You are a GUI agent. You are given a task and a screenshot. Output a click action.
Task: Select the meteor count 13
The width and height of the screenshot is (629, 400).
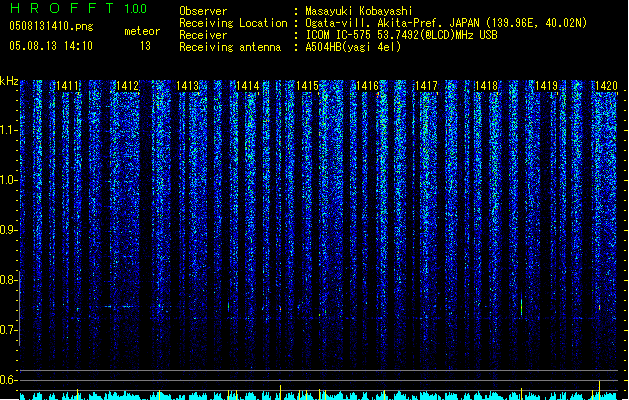coord(145,46)
